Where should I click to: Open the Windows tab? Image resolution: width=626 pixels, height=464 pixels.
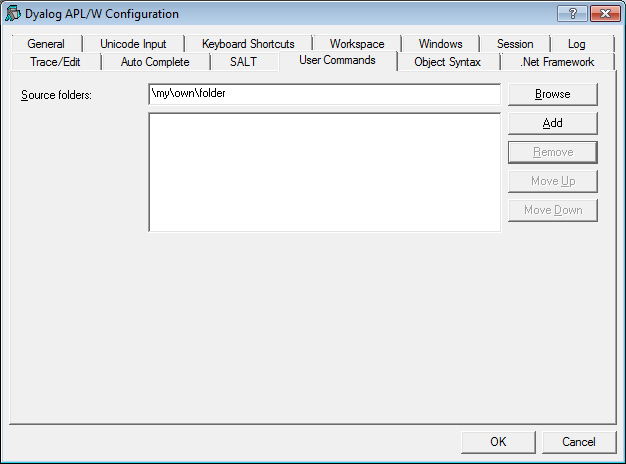pos(441,44)
